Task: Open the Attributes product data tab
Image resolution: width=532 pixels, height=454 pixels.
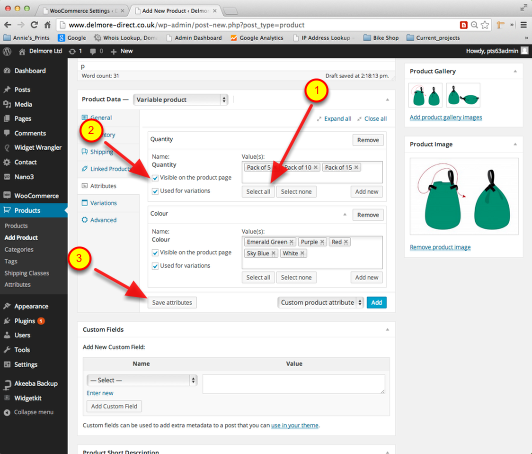Action: point(103,186)
